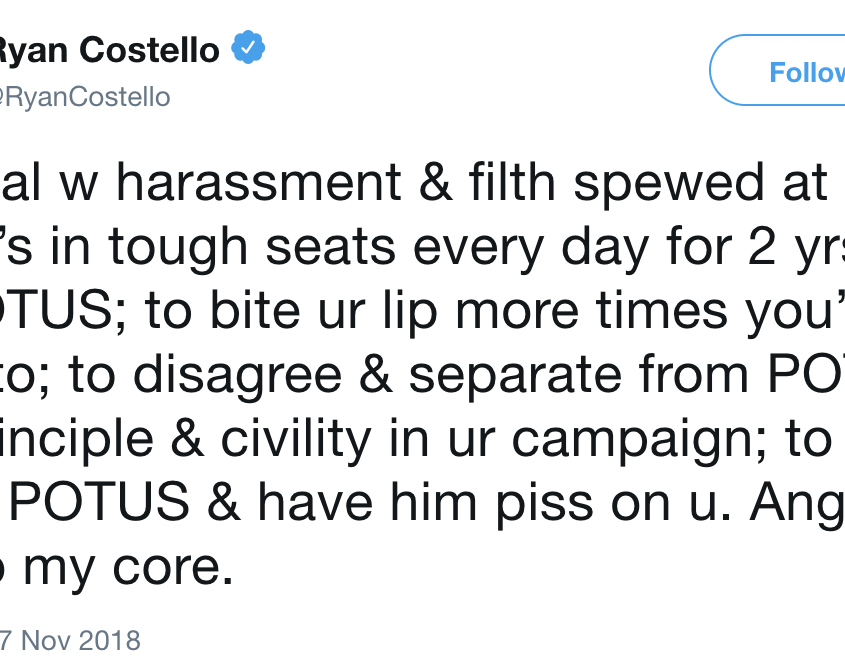Click the word POTUS before ampersand
Image resolution: width=845 pixels, height=670 pixels.
(99, 502)
